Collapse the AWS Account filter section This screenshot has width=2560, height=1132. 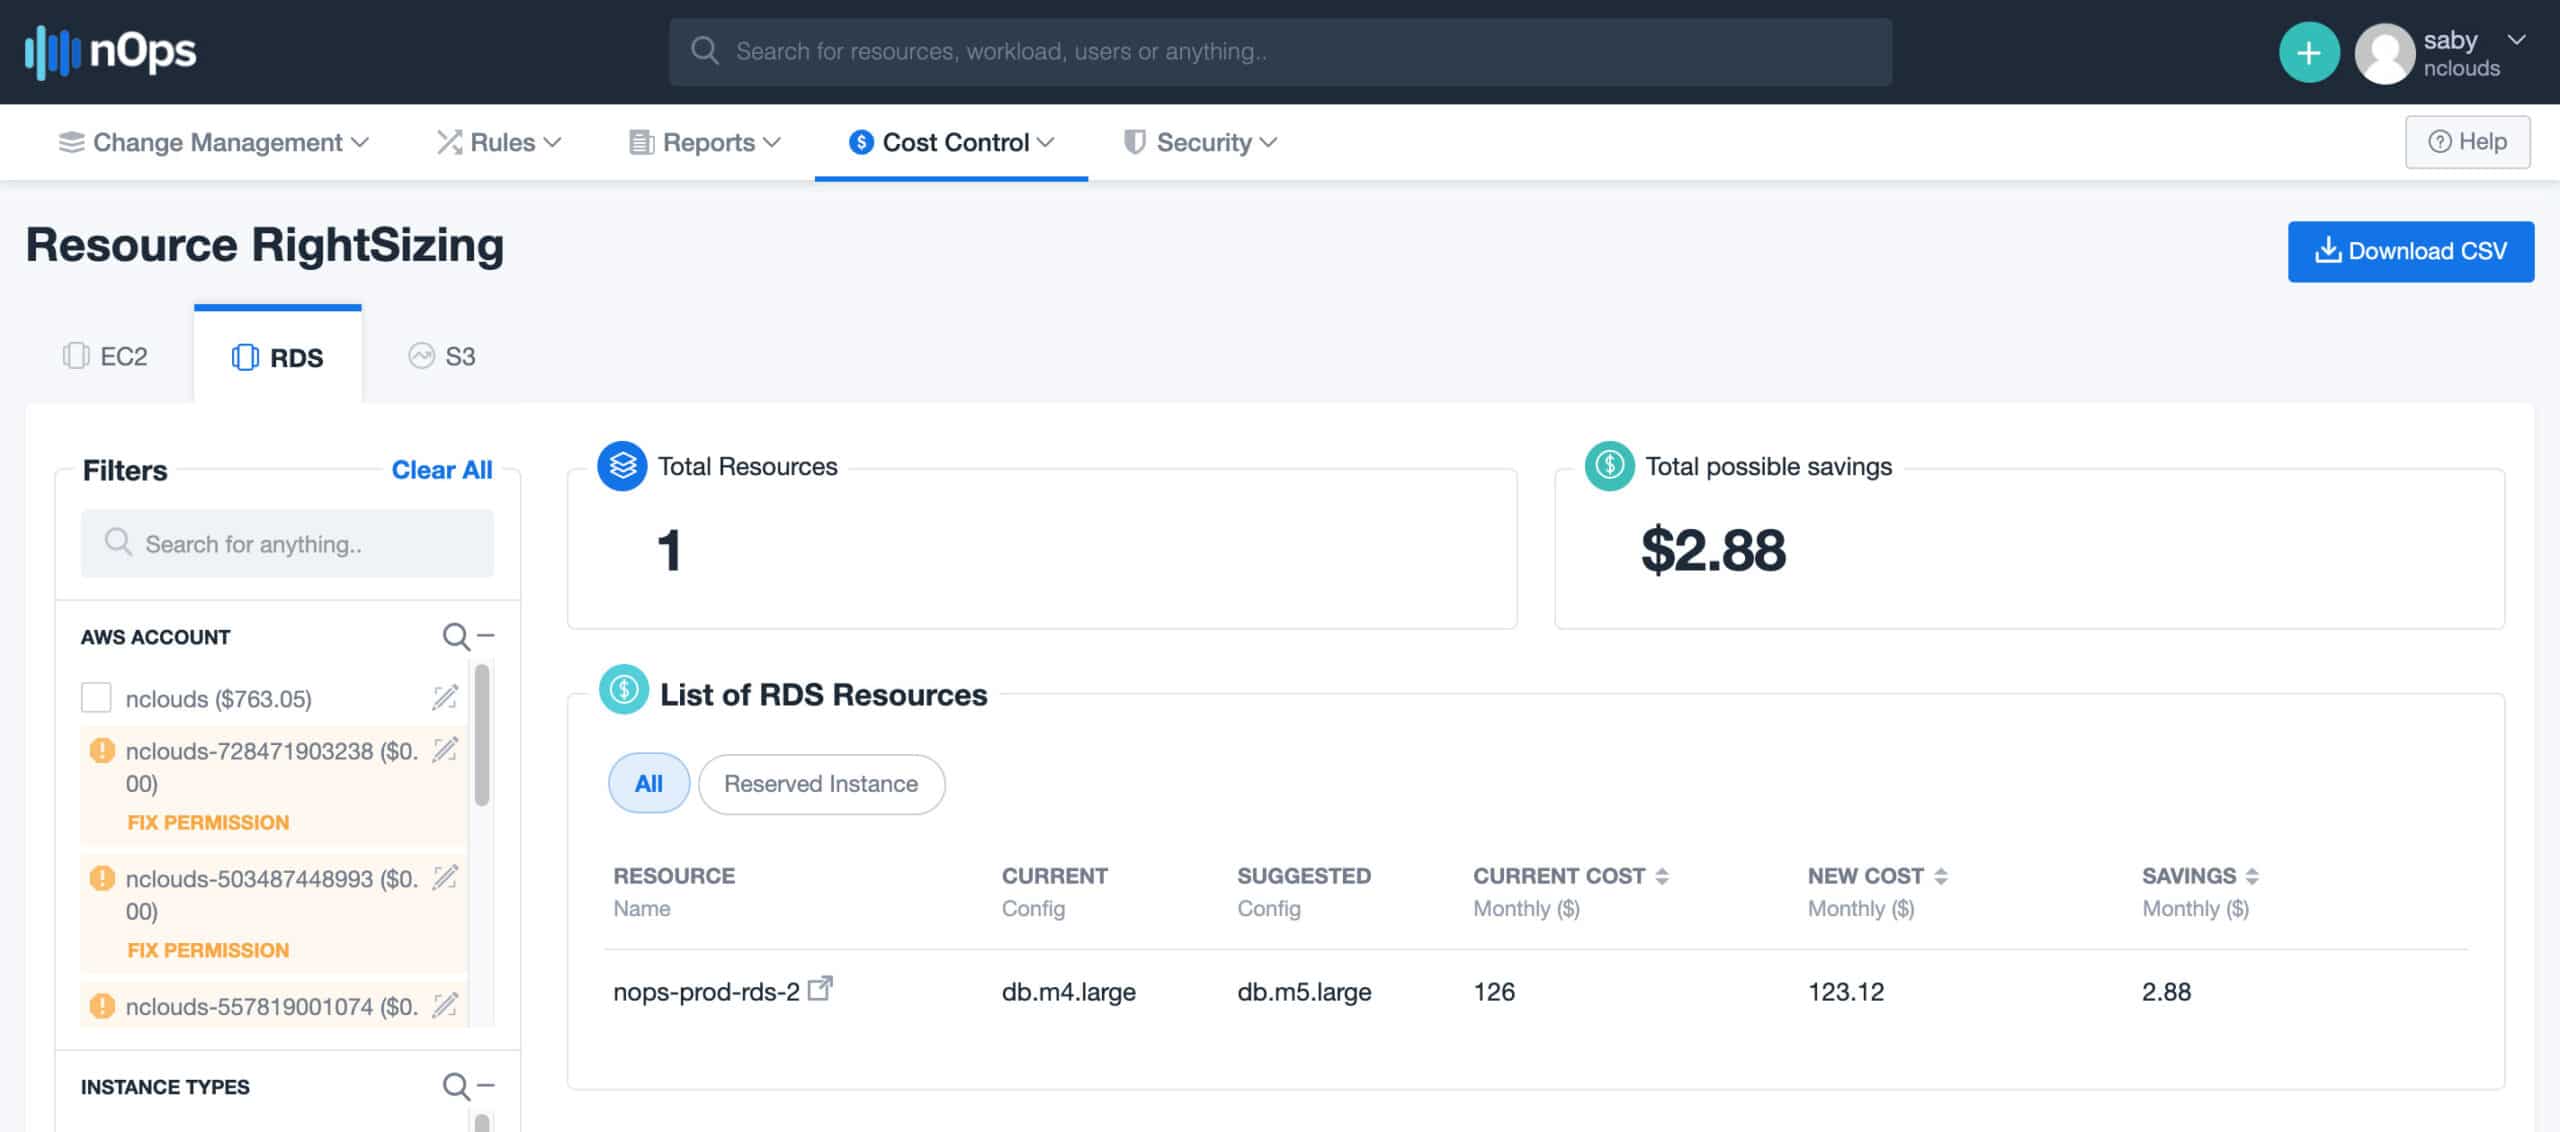pyautogui.click(x=486, y=636)
